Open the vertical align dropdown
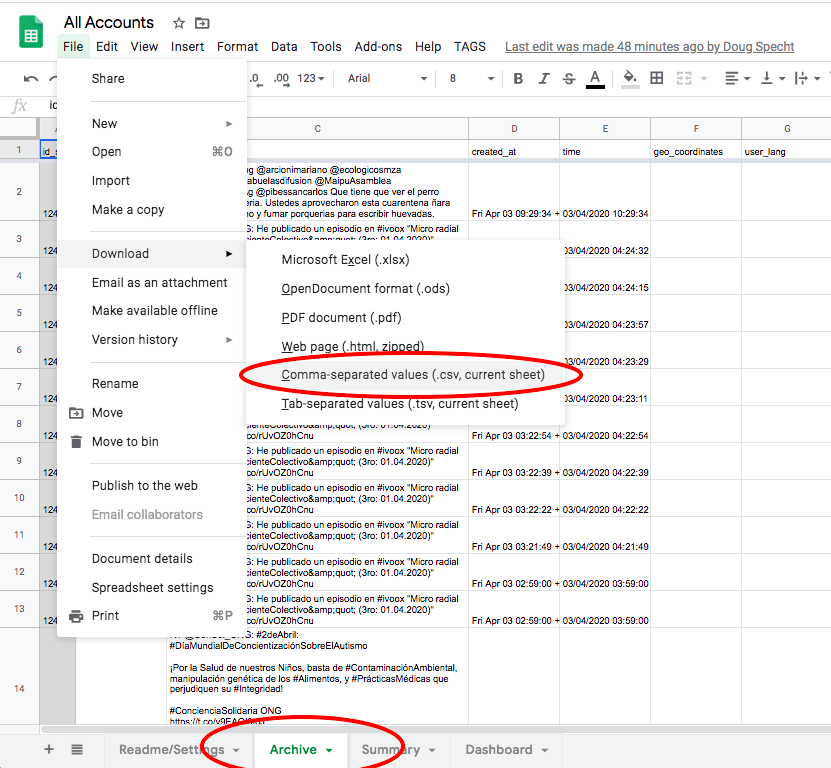The width and height of the screenshot is (831, 768). (773, 78)
